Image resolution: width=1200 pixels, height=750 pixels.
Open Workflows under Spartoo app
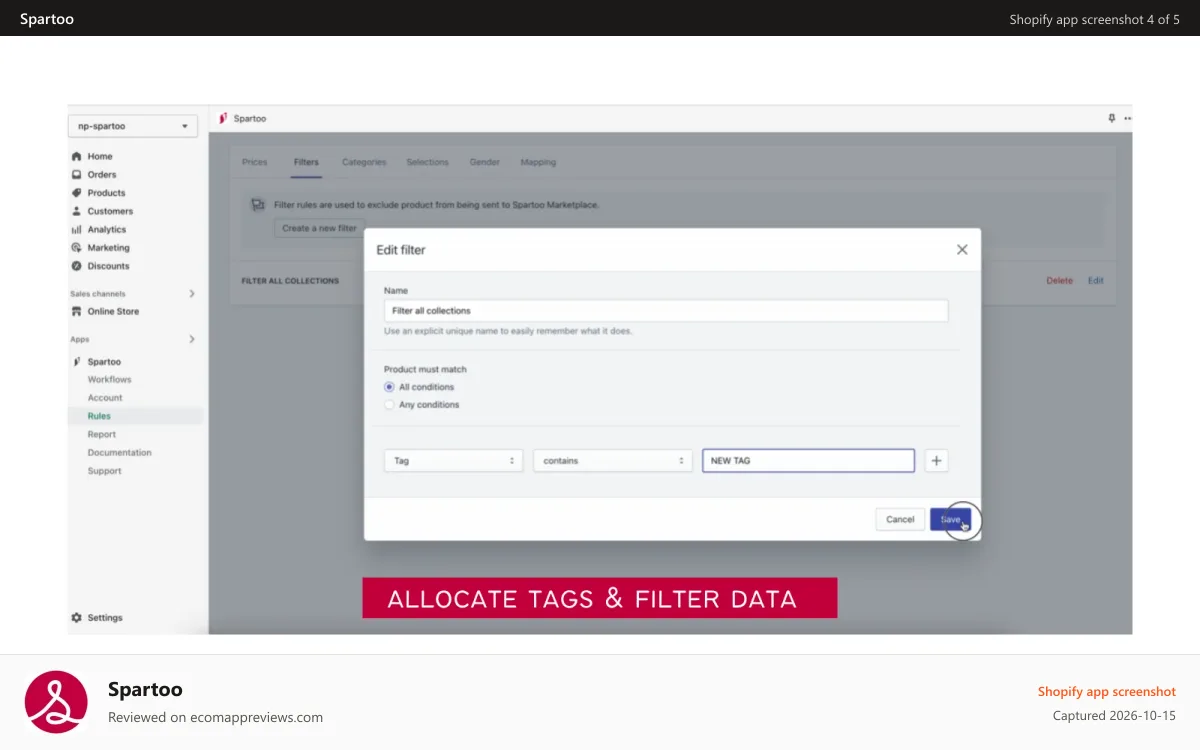(x=109, y=379)
